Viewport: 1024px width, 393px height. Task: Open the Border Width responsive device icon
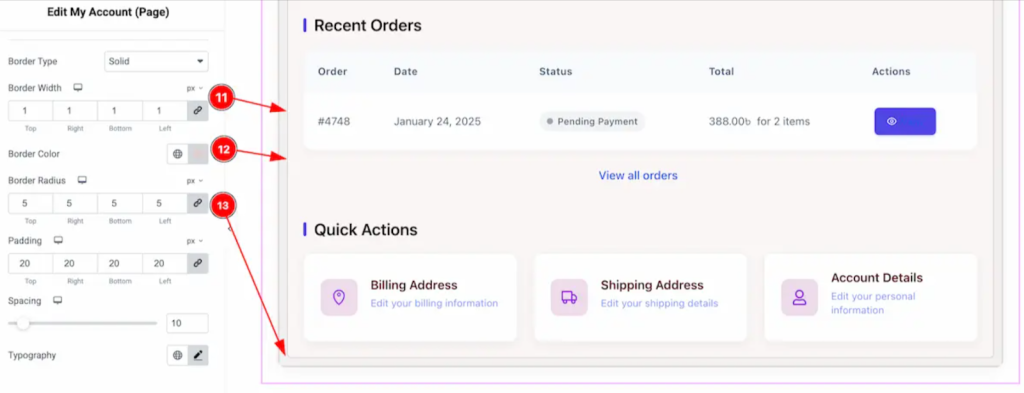78,87
